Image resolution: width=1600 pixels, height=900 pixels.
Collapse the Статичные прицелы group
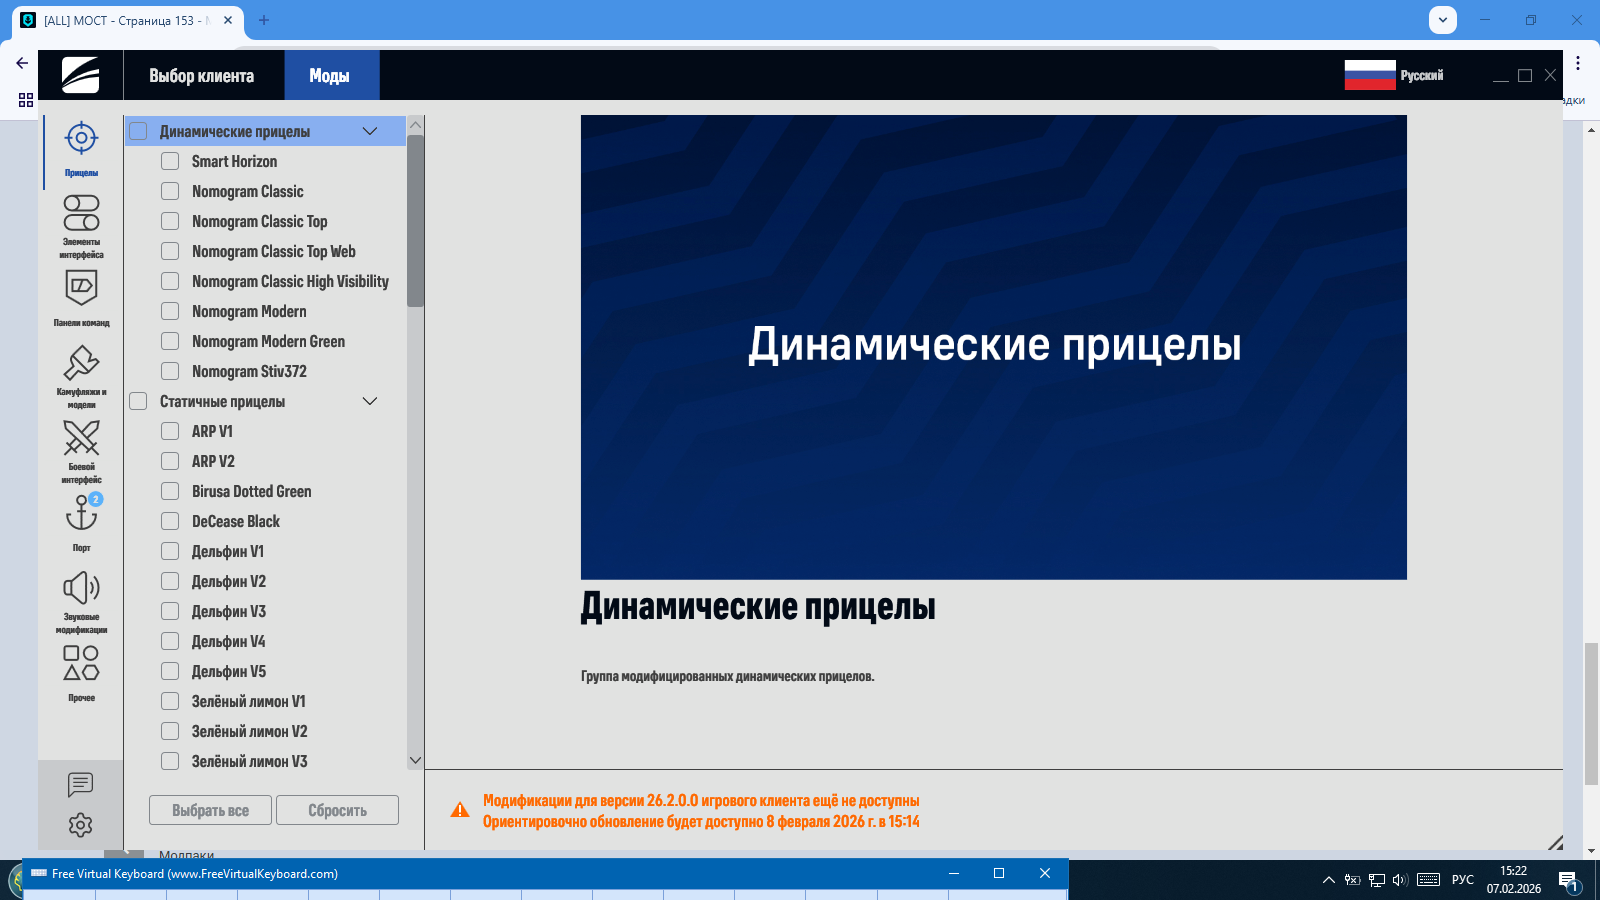(369, 401)
